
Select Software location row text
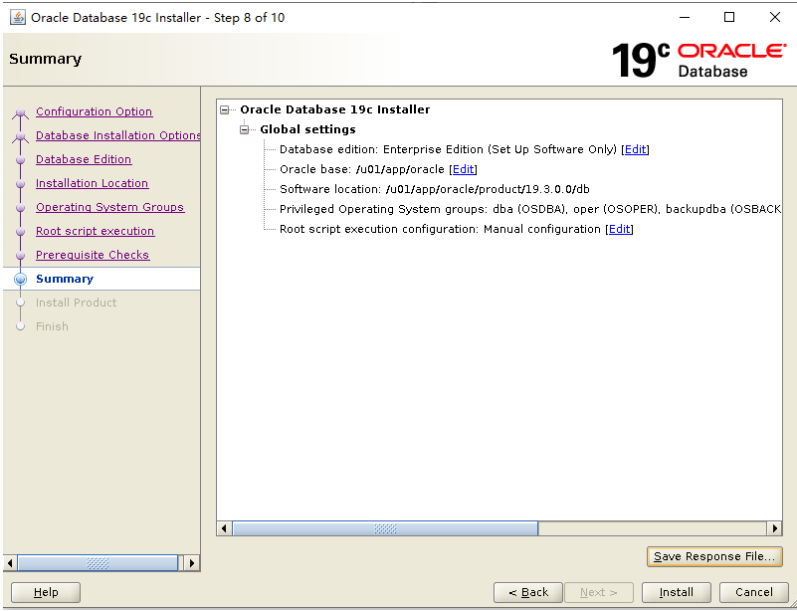(x=435, y=189)
